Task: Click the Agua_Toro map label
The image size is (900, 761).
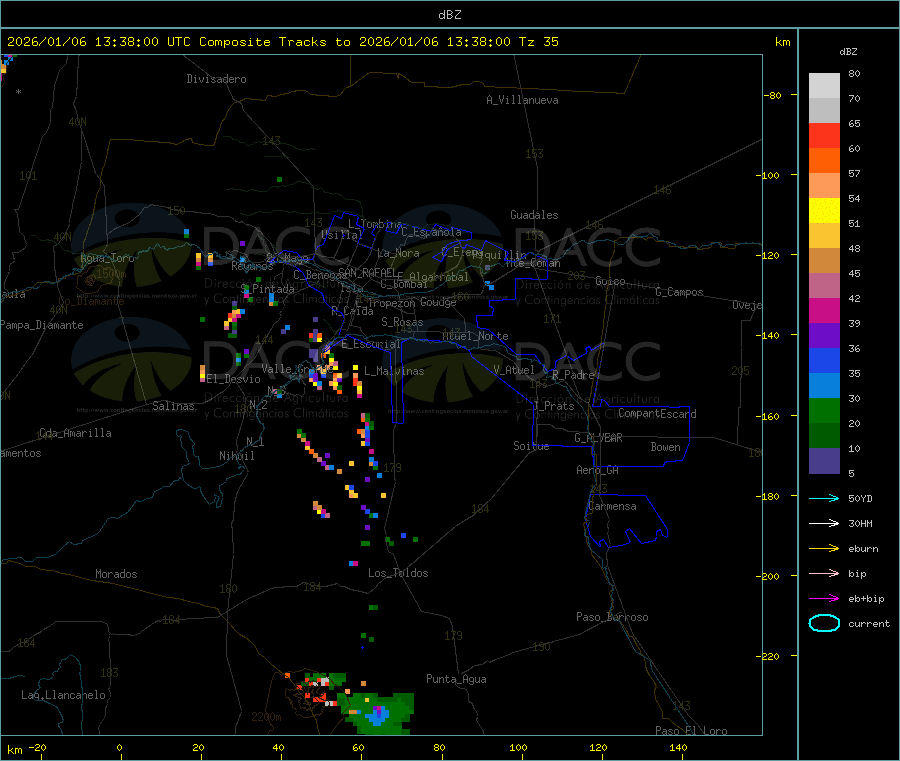Action: tap(107, 258)
